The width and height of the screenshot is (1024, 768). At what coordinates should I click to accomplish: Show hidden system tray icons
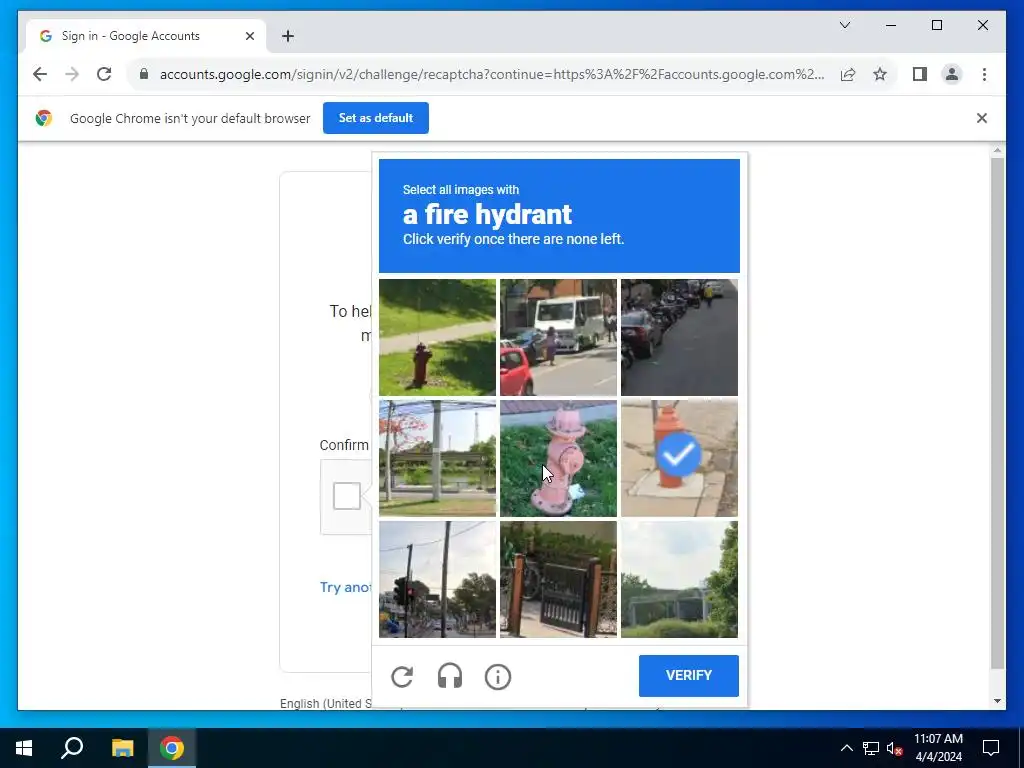[x=846, y=748]
